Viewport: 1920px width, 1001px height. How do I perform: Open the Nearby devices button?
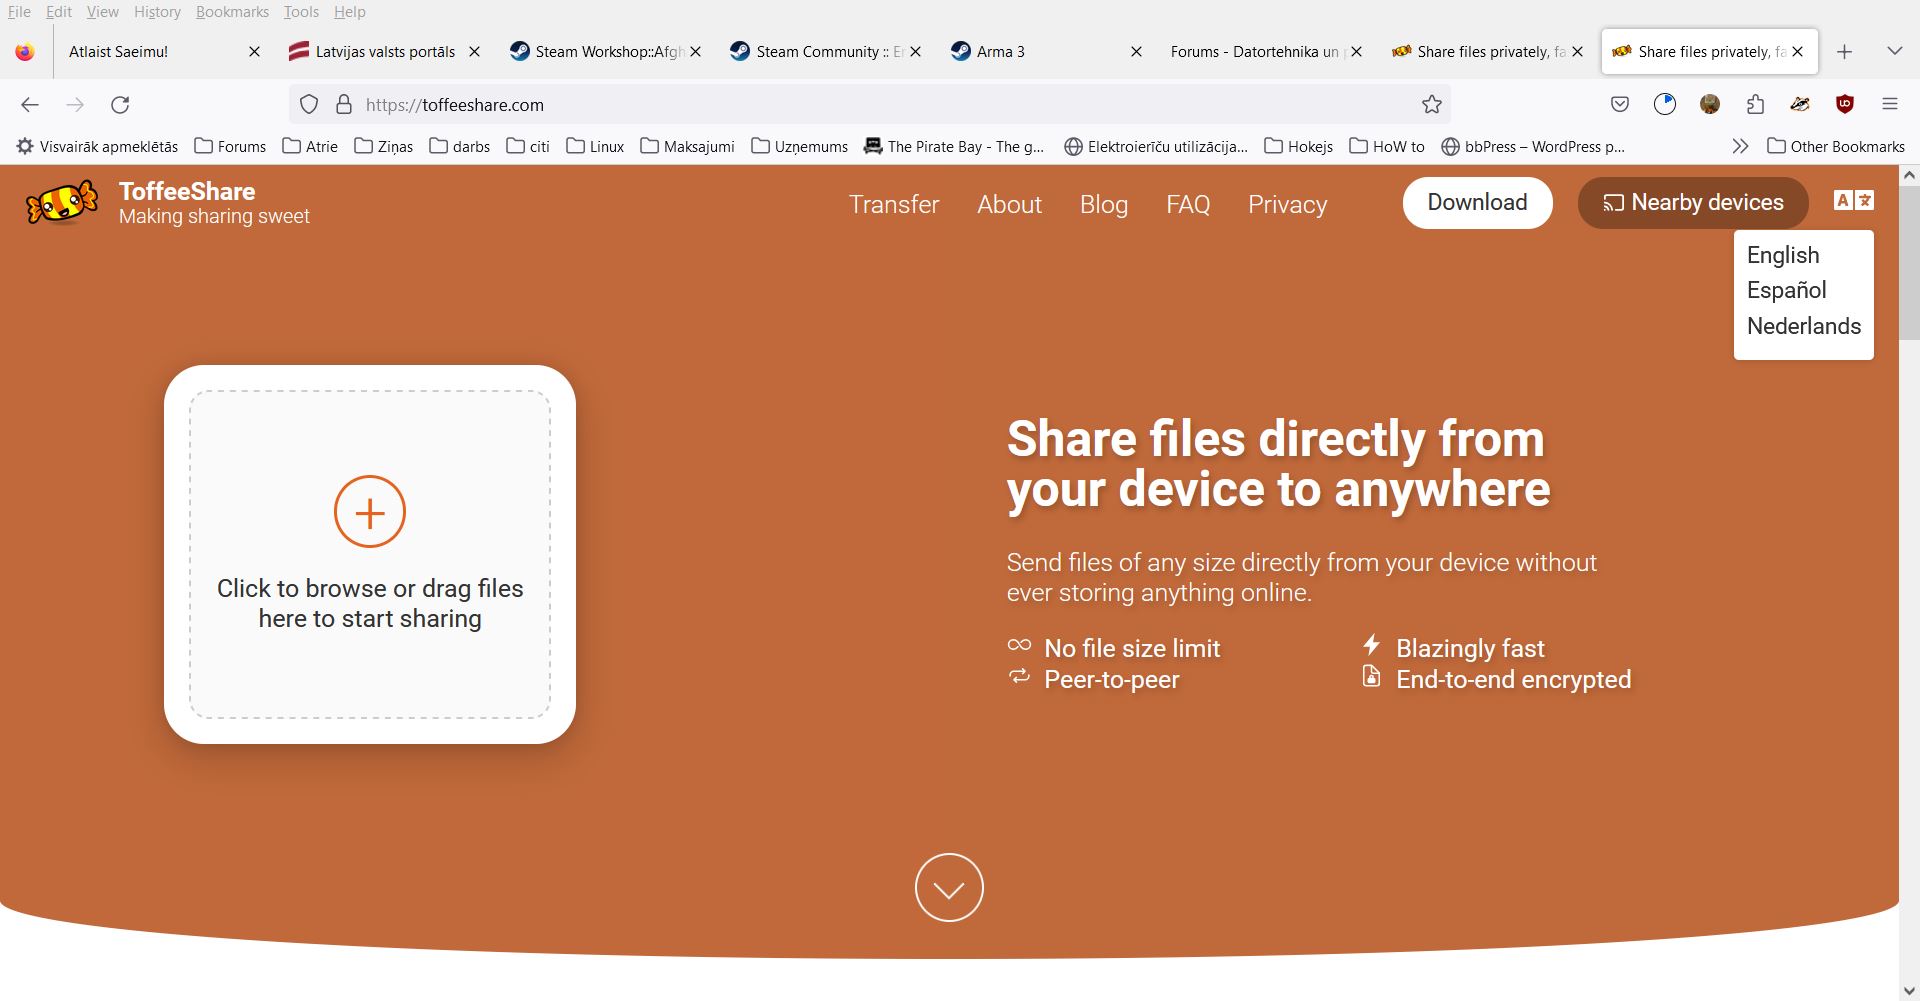[x=1692, y=203]
